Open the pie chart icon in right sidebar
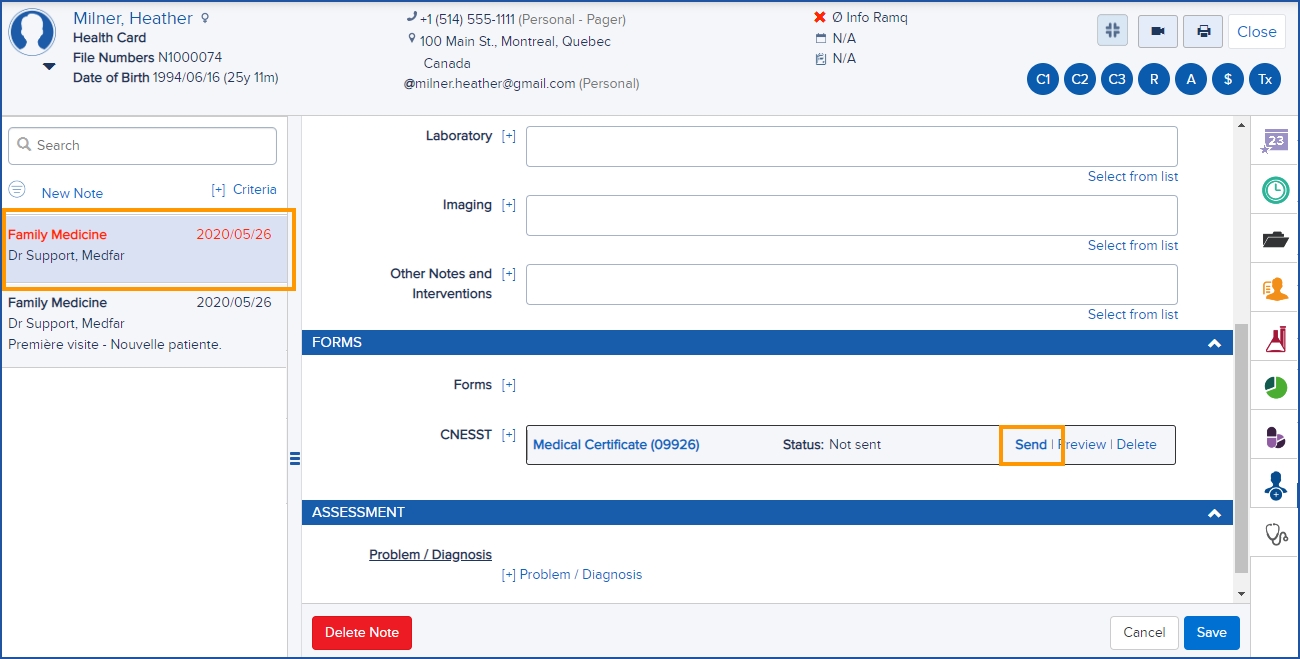 [x=1274, y=386]
